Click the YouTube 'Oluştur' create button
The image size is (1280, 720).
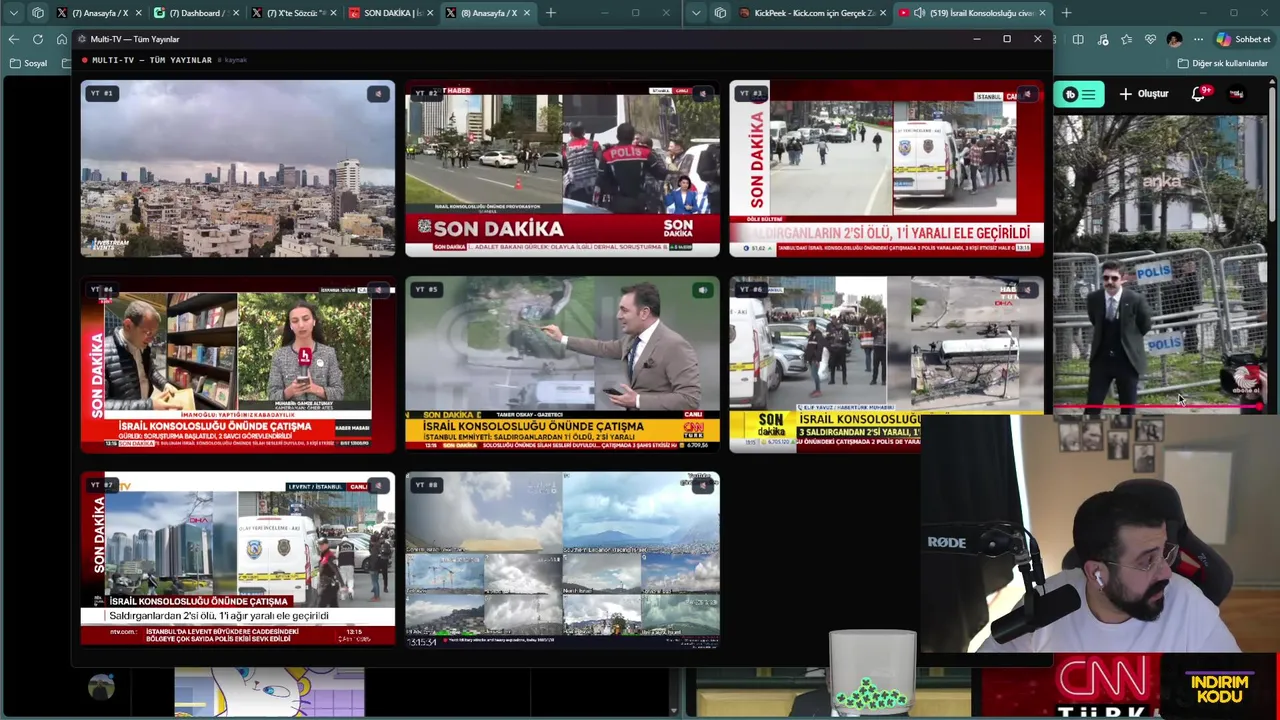(x=1144, y=94)
